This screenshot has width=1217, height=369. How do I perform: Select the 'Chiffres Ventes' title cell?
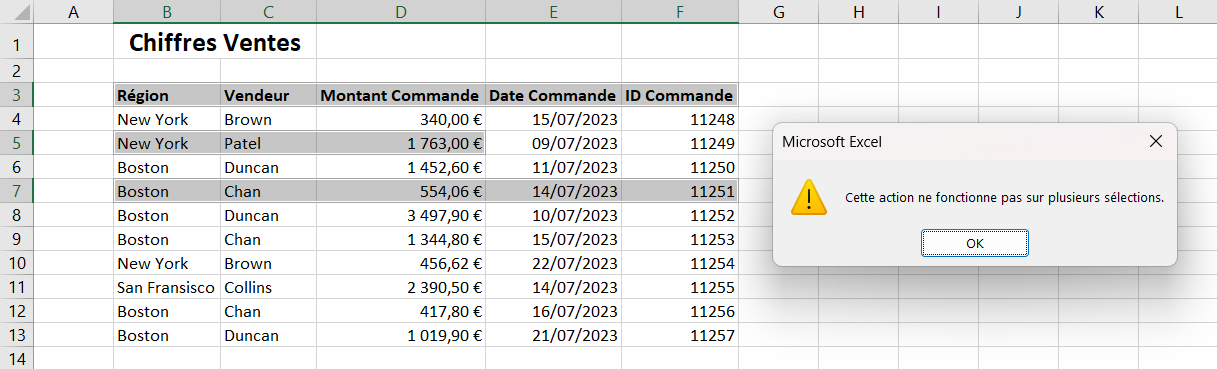click(x=215, y=43)
